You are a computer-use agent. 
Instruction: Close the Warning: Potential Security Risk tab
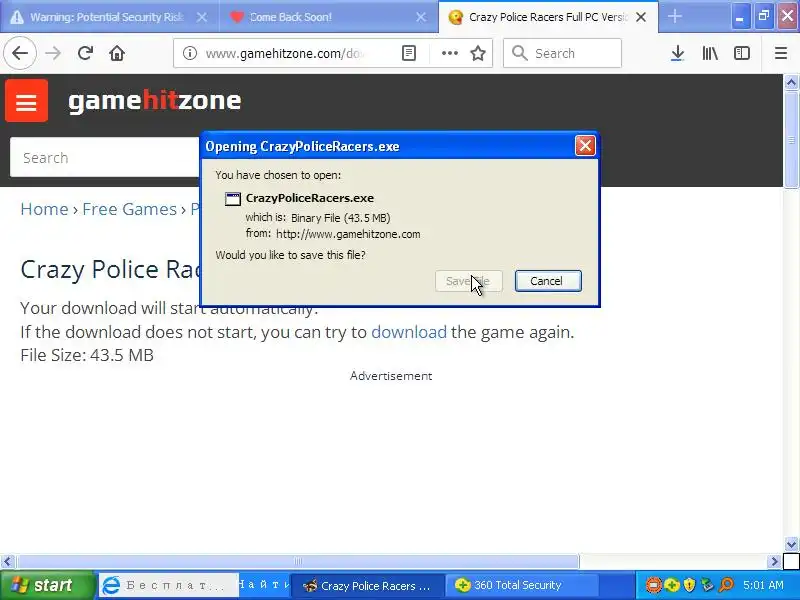pyautogui.click(x=202, y=17)
